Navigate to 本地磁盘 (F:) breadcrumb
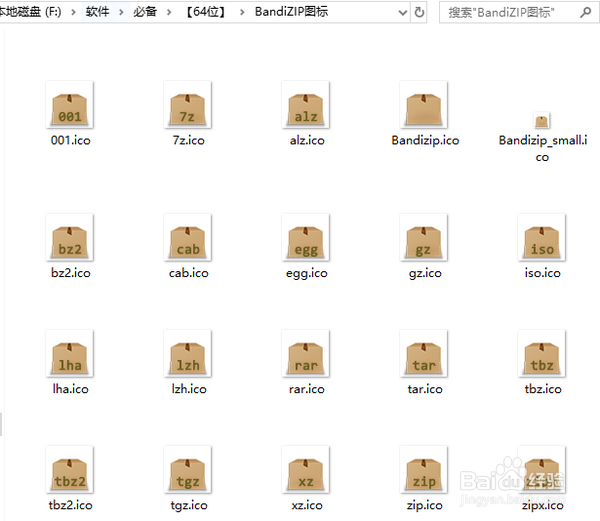Image resolution: width=600 pixels, height=521 pixels. [x=30, y=12]
